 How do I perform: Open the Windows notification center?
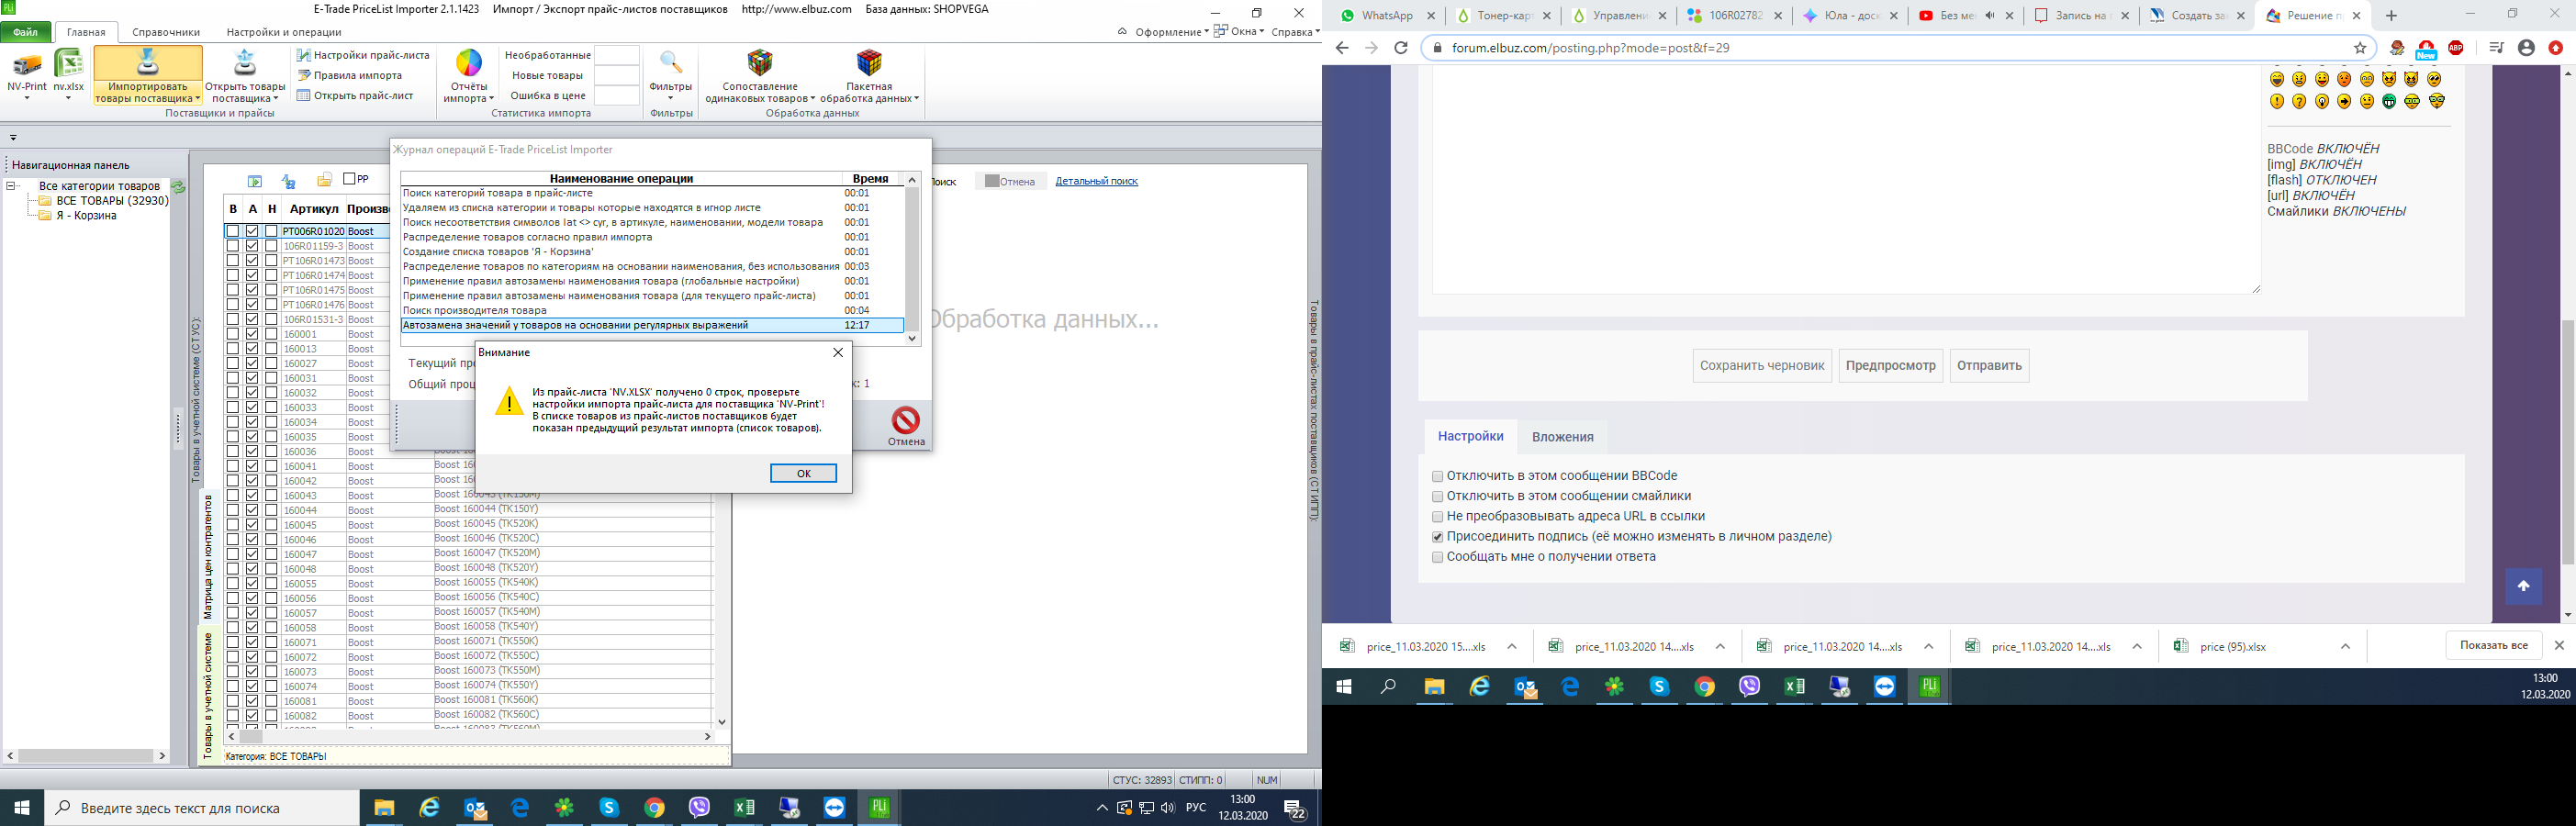pyautogui.click(x=1294, y=808)
